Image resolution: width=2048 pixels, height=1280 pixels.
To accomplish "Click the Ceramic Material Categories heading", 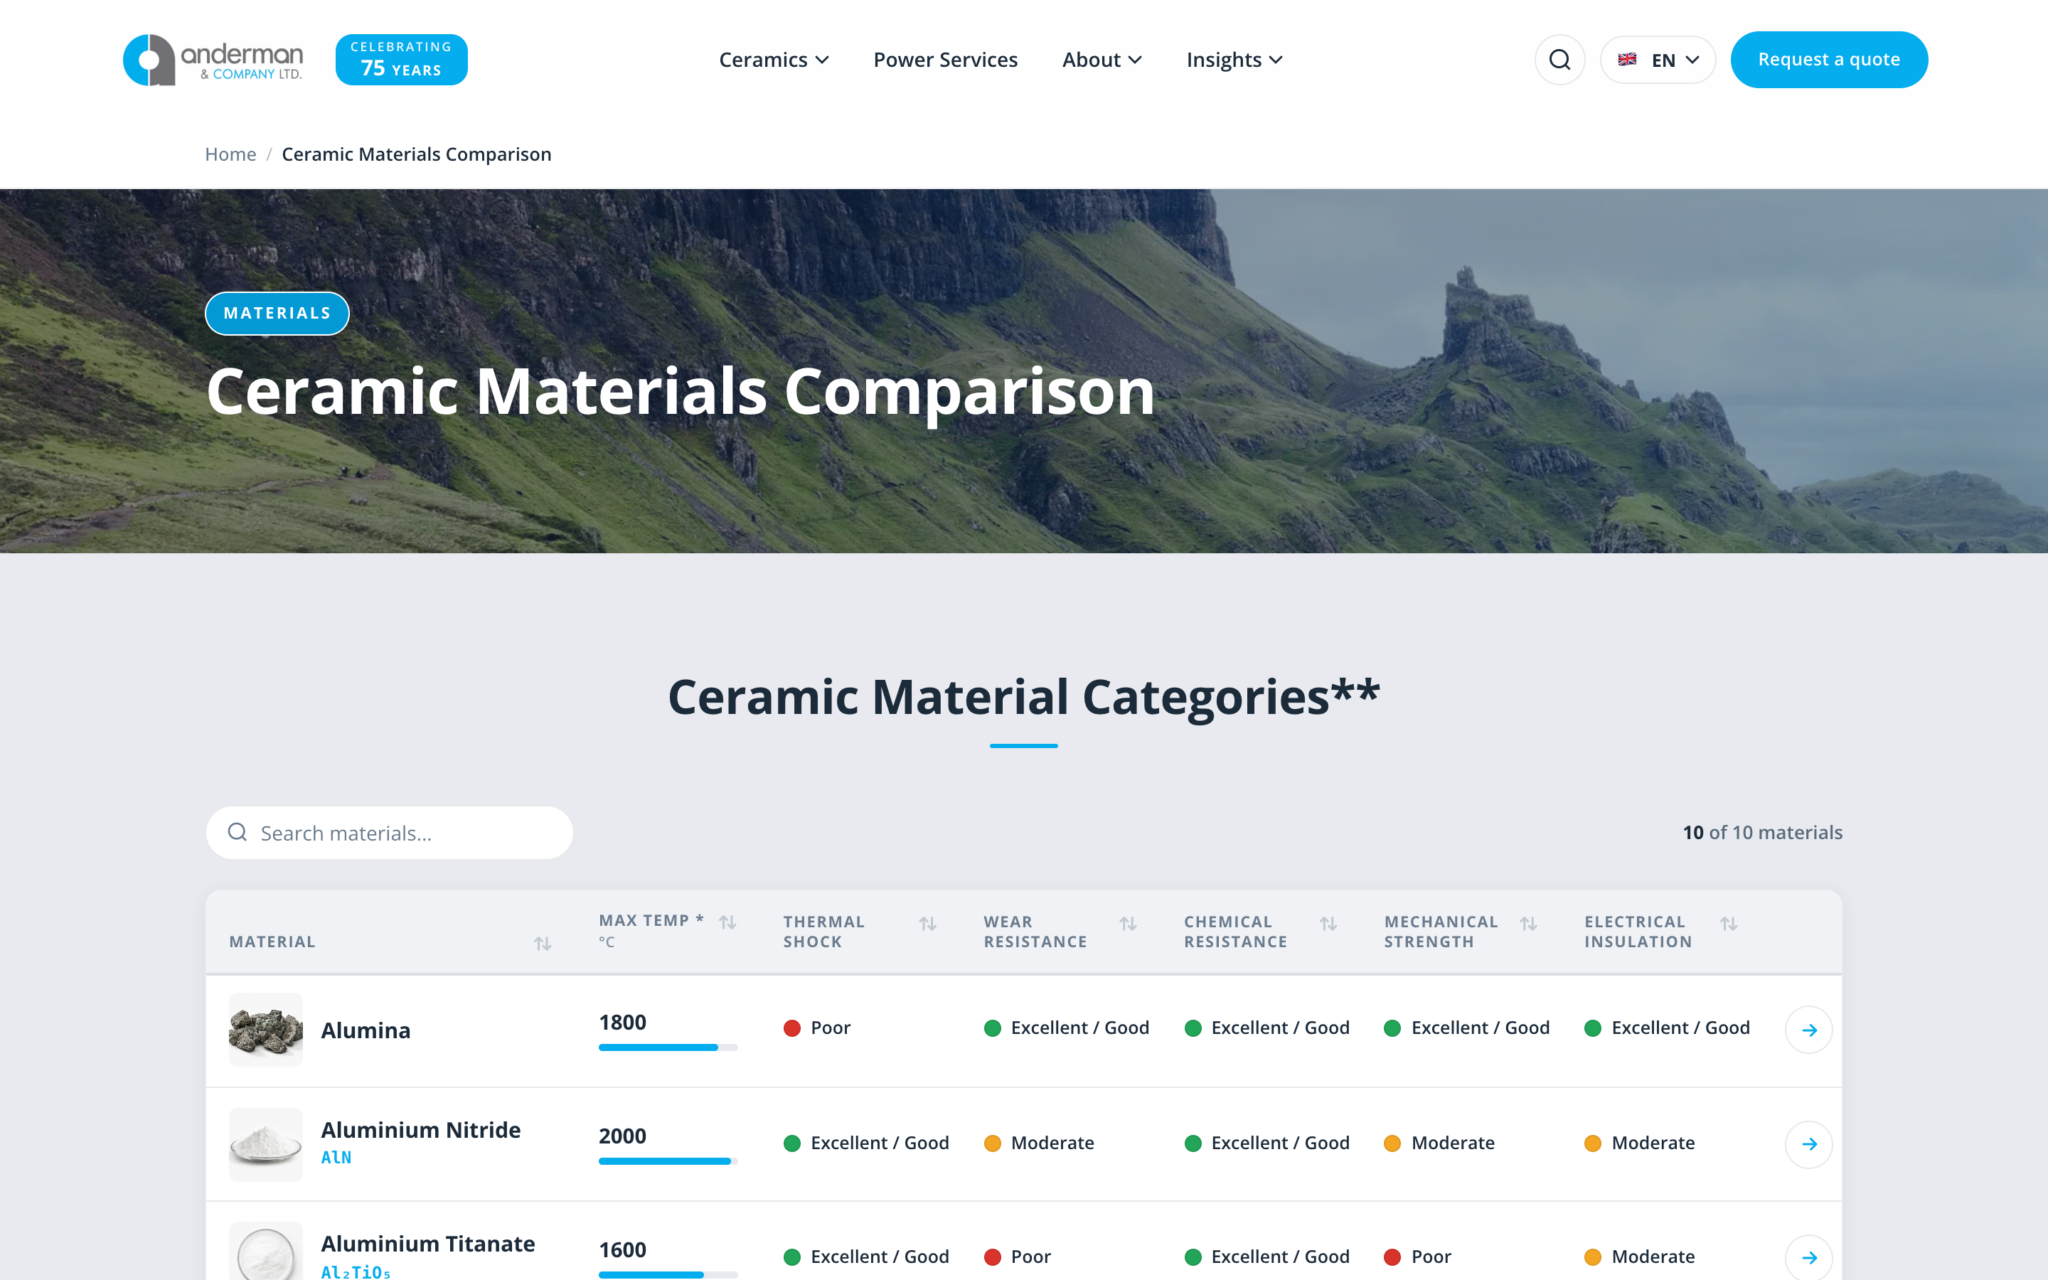I will tap(1024, 697).
